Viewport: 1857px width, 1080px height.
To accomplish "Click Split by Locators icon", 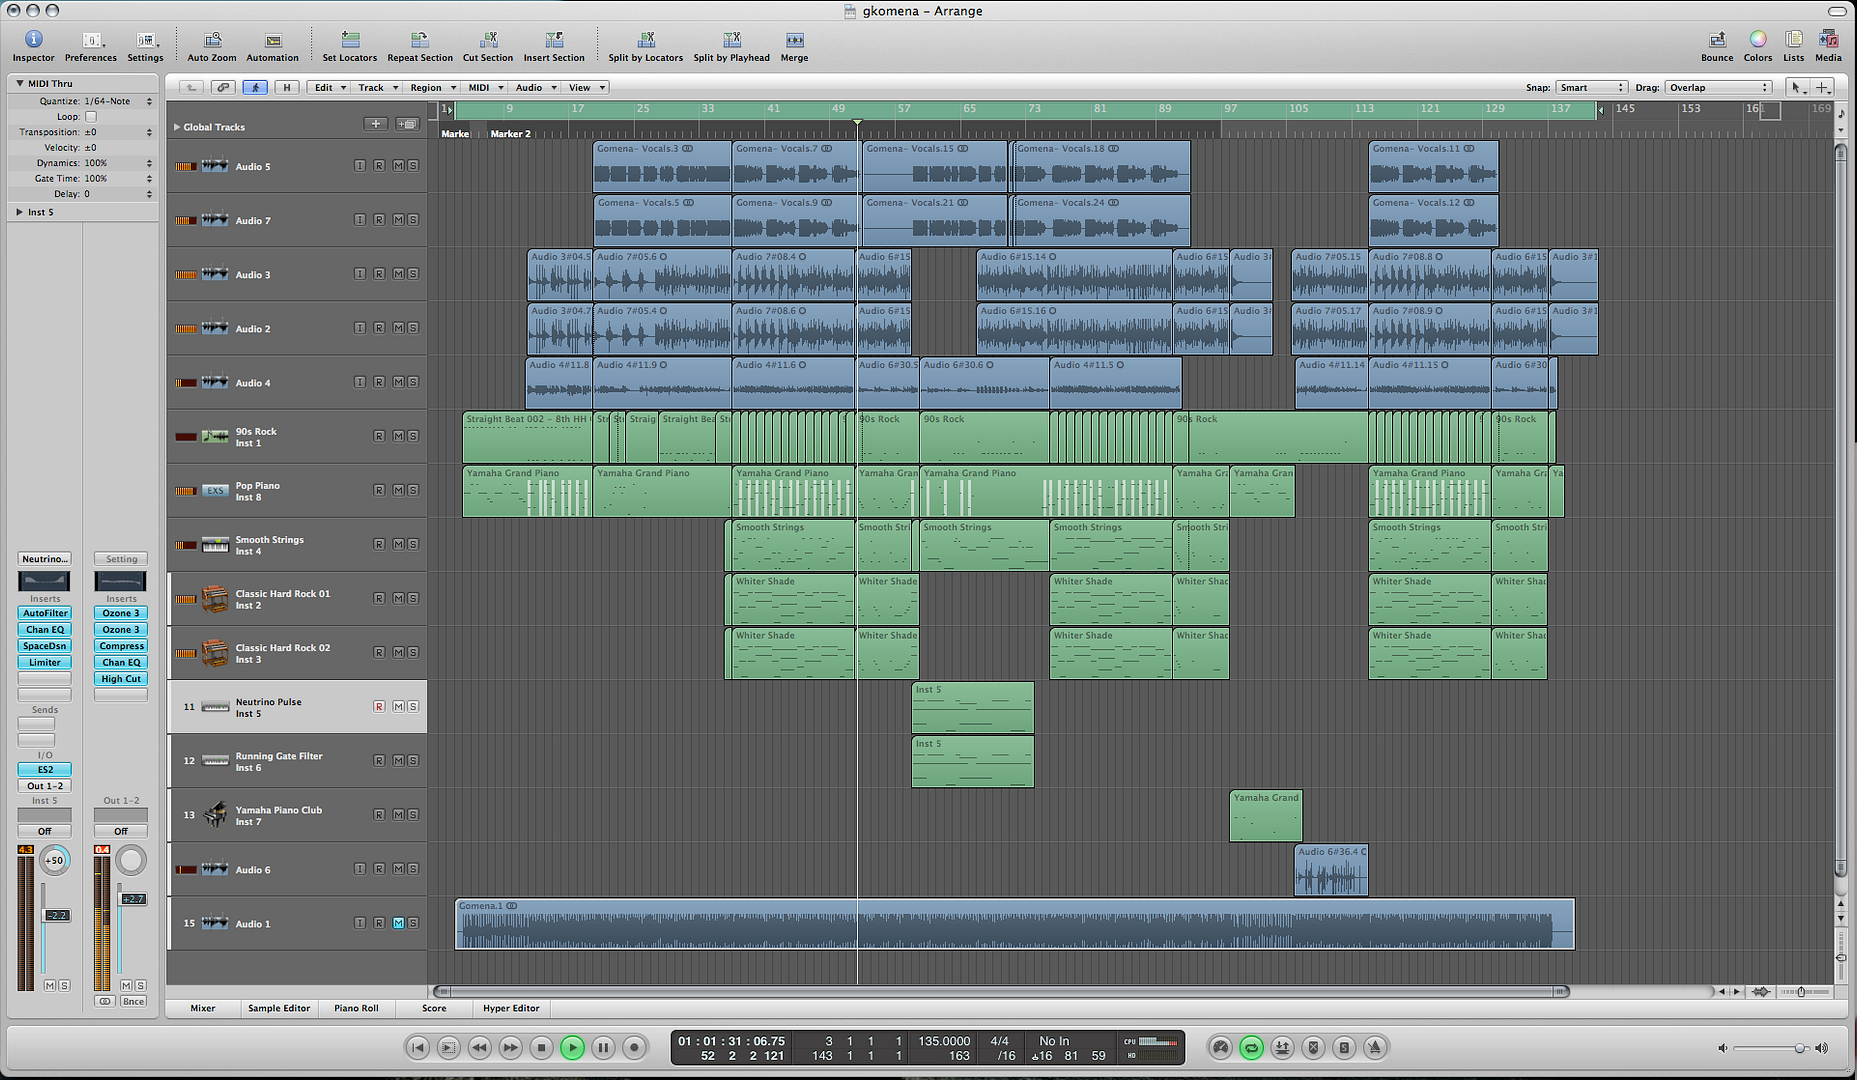I will [x=646, y=40].
